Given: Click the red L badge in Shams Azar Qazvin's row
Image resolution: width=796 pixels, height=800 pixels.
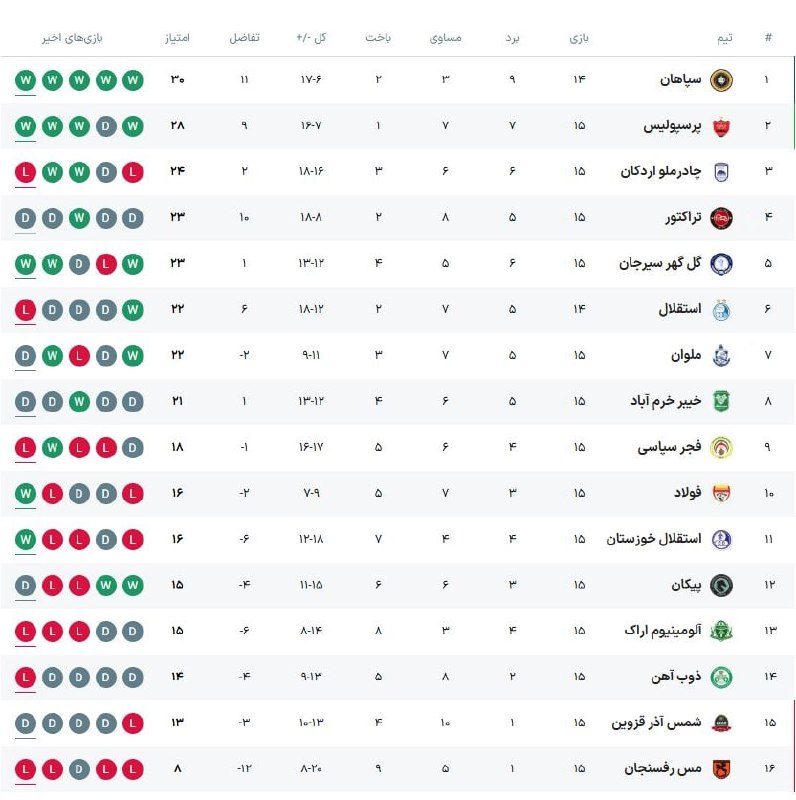Looking at the screenshot, I should 133,723.
